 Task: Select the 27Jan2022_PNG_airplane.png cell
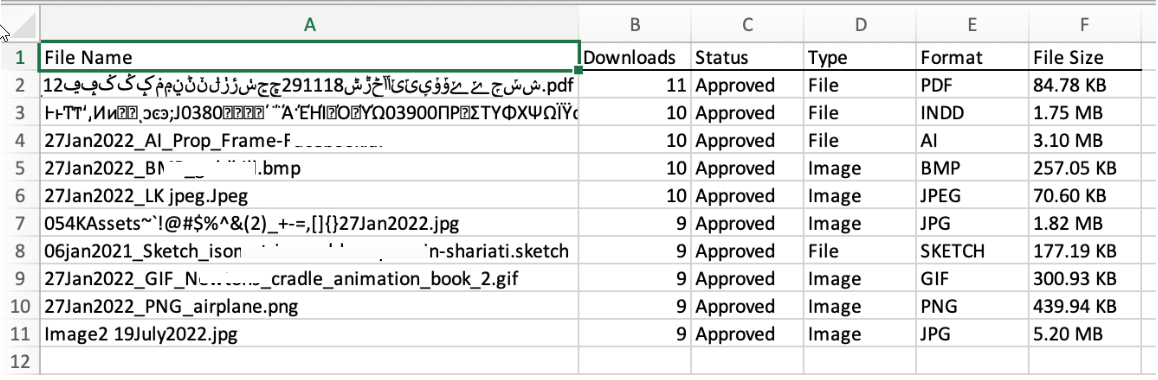[309, 306]
